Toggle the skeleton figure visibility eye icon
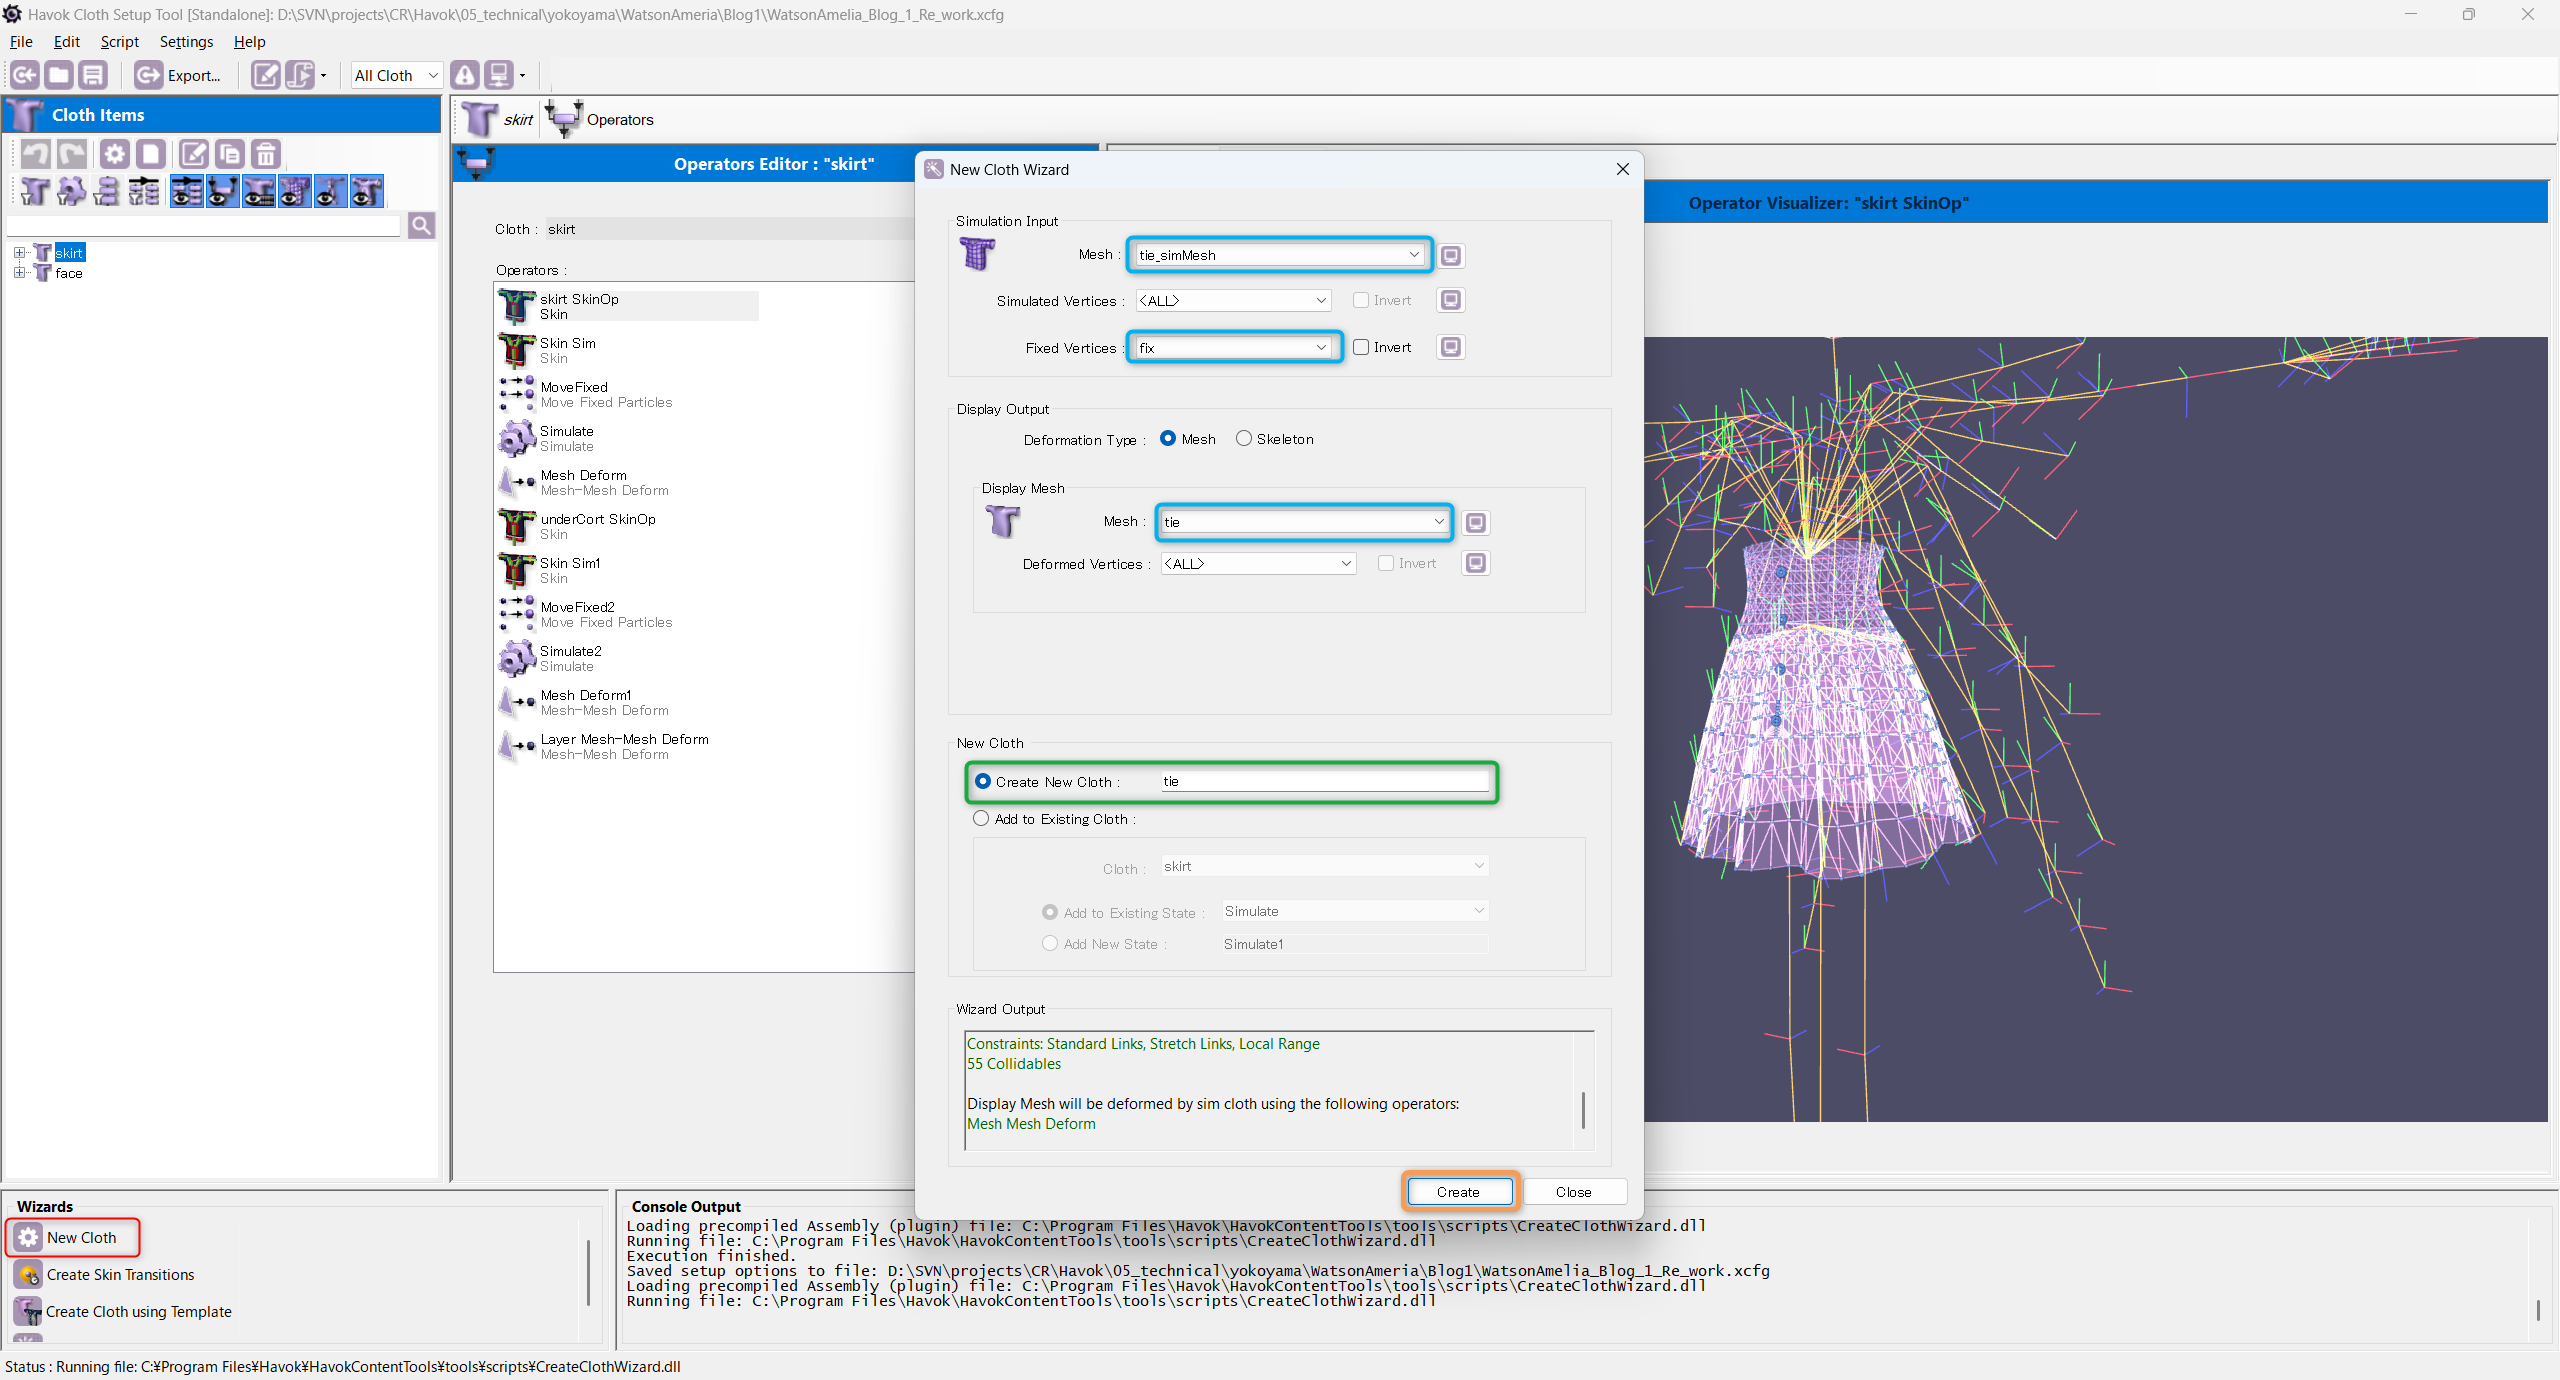This screenshot has width=2560, height=1380. pyautogui.click(x=331, y=191)
